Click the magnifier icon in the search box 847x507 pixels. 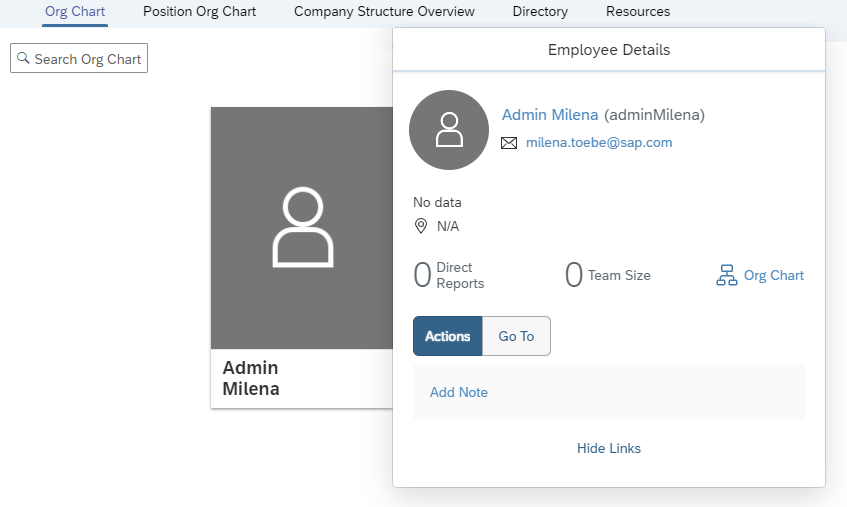(23, 58)
